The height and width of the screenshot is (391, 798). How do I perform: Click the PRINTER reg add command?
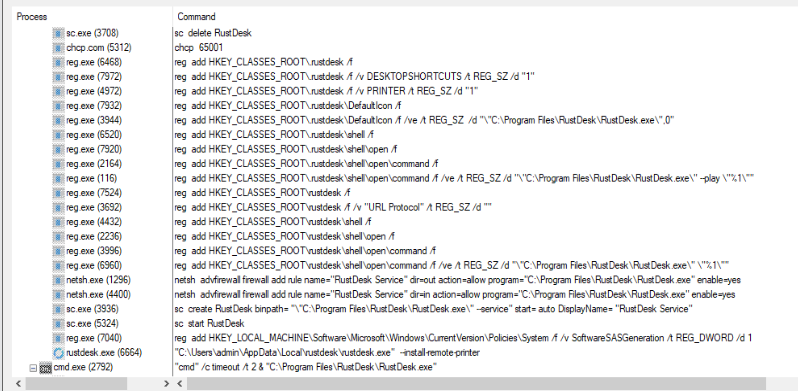[x=326, y=91]
